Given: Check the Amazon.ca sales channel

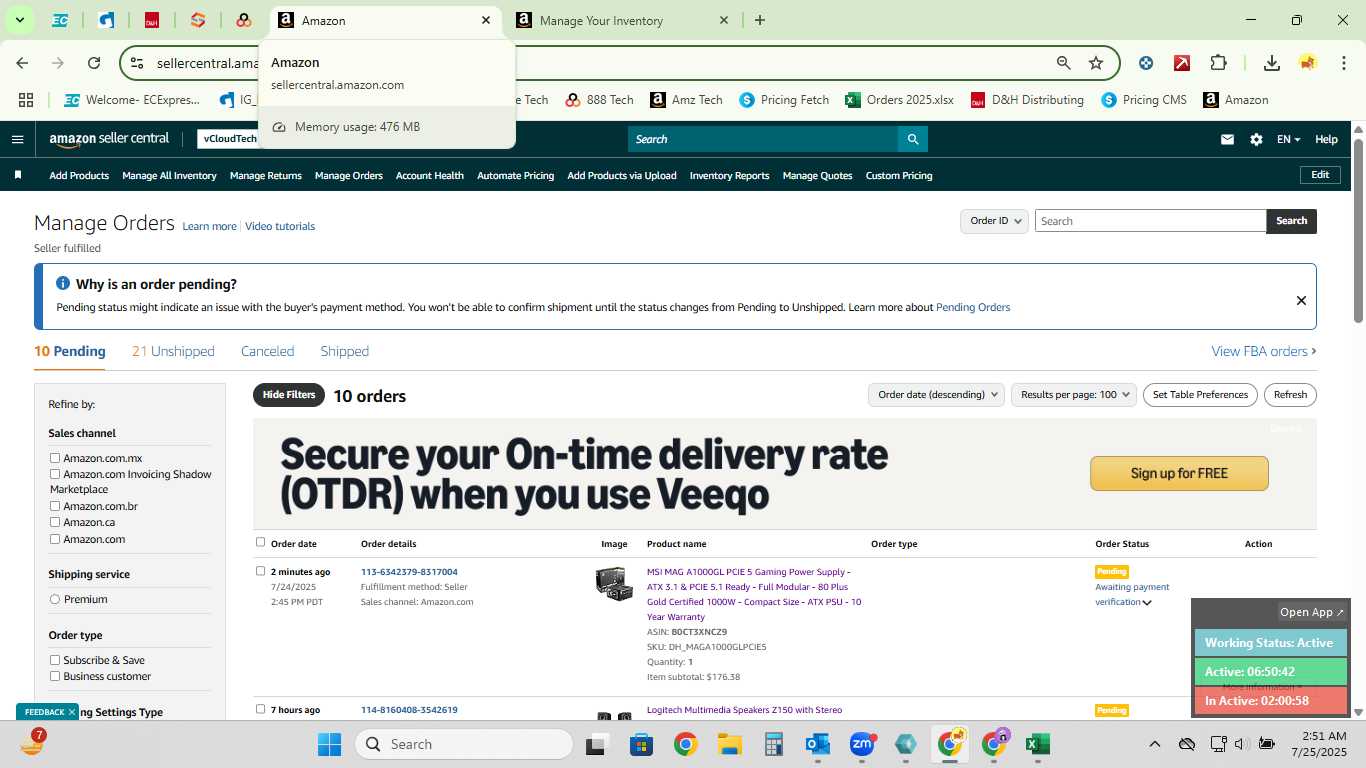Looking at the screenshot, I should [55, 522].
